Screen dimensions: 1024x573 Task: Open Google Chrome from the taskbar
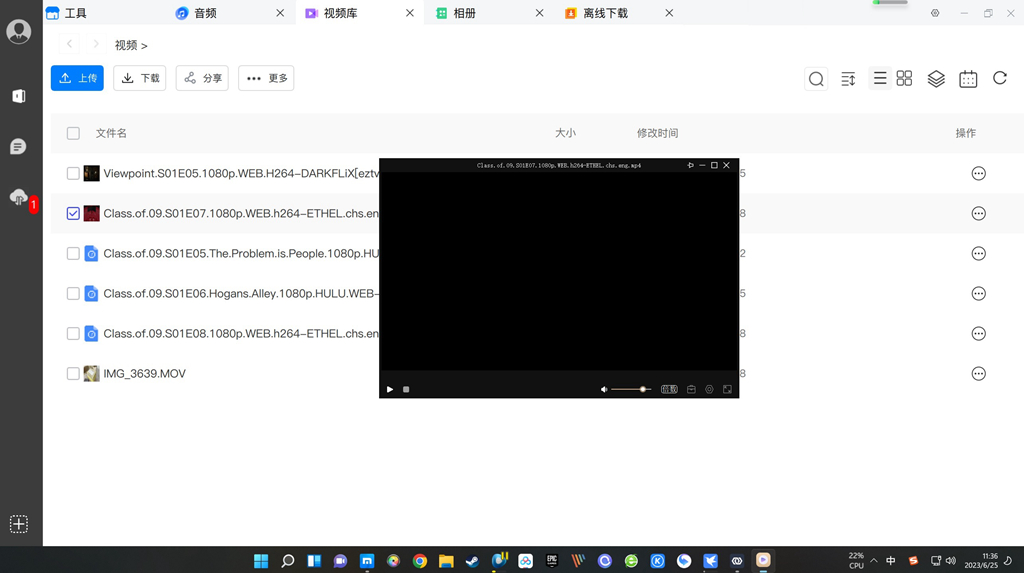(420, 561)
